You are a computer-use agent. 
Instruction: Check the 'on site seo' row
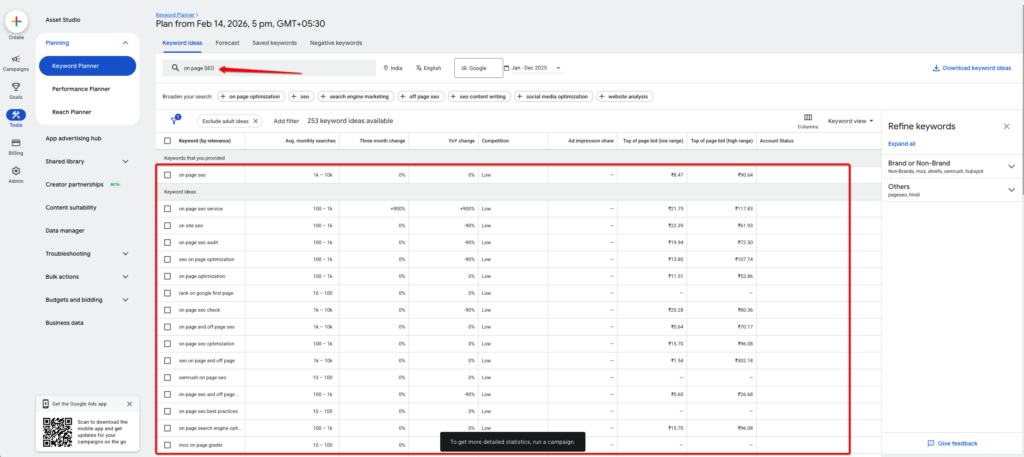click(168, 225)
